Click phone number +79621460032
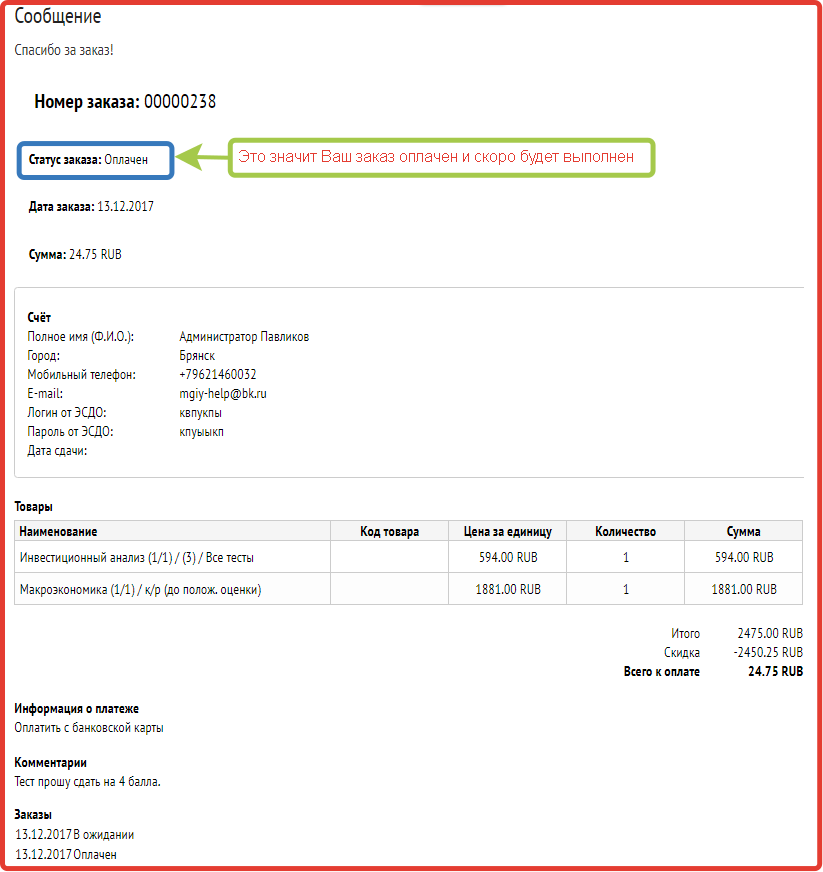823x872 pixels. tap(217, 375)
